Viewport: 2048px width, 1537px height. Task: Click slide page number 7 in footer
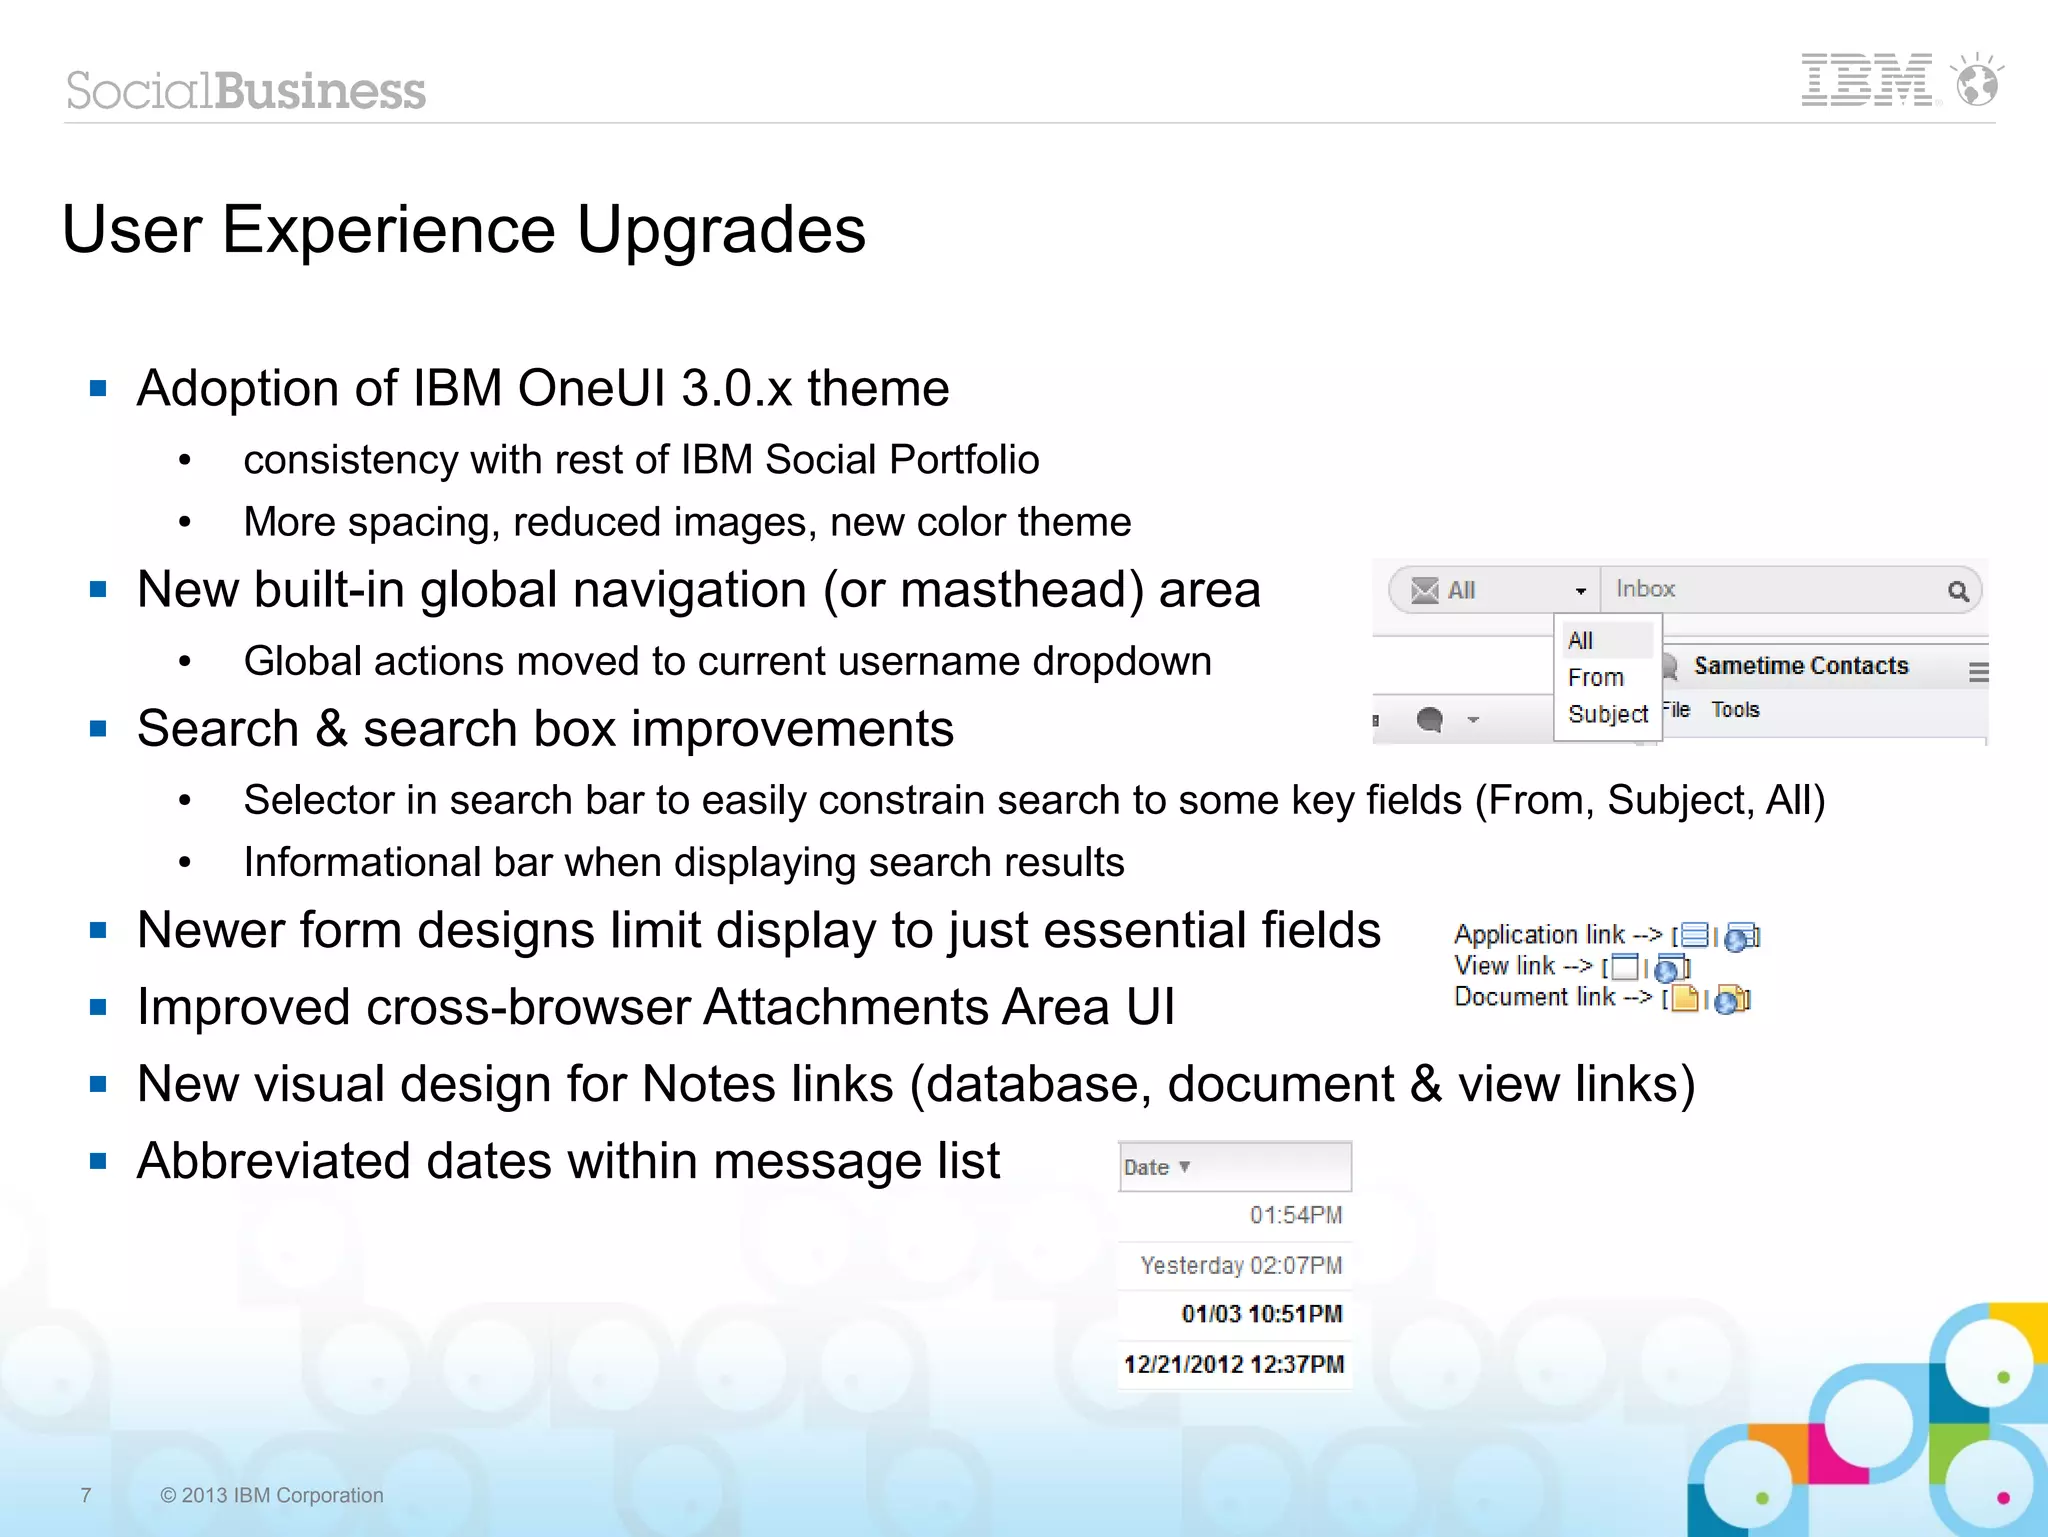pos(86,1495)
